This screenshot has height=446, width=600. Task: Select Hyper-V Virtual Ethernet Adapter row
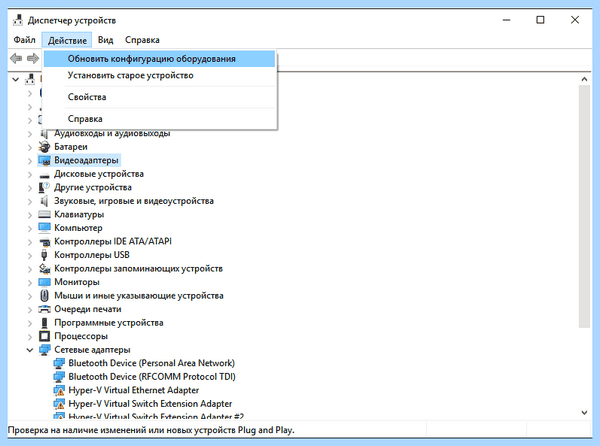click(x=134, y=390)
